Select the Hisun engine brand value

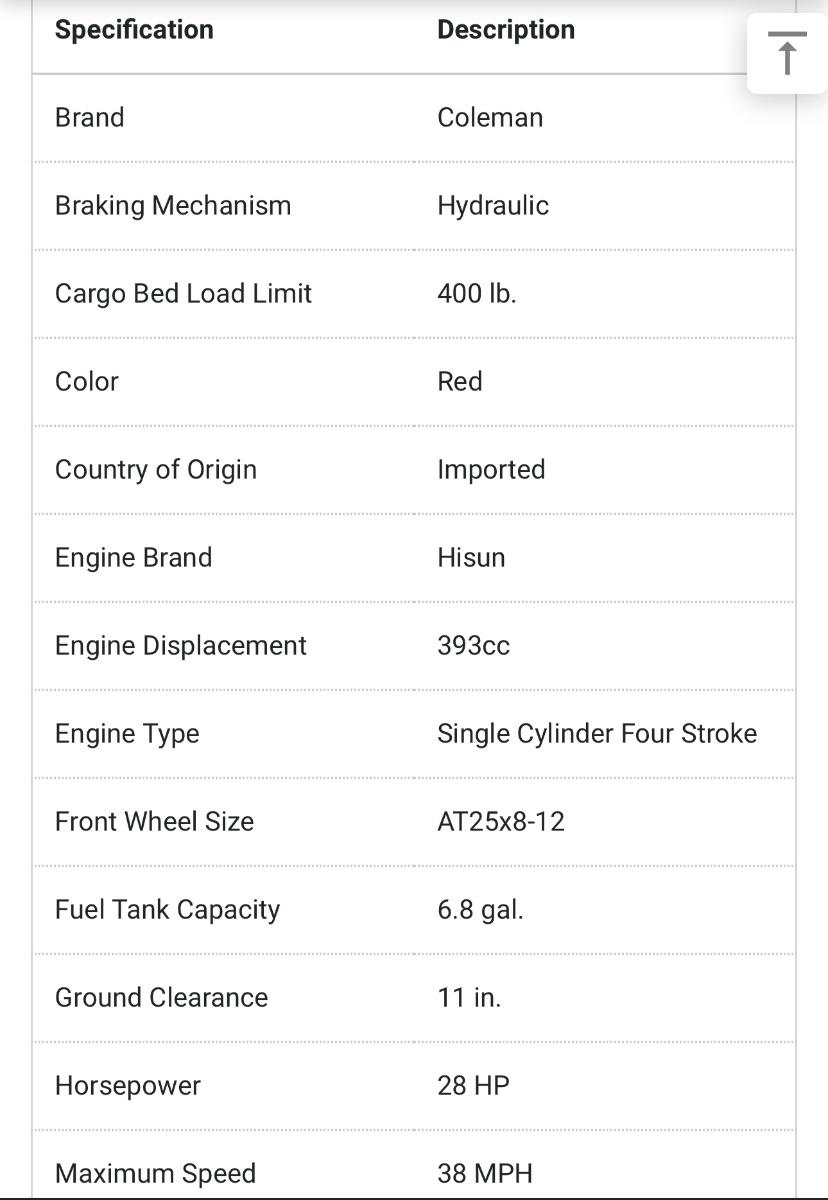(471, 558)
